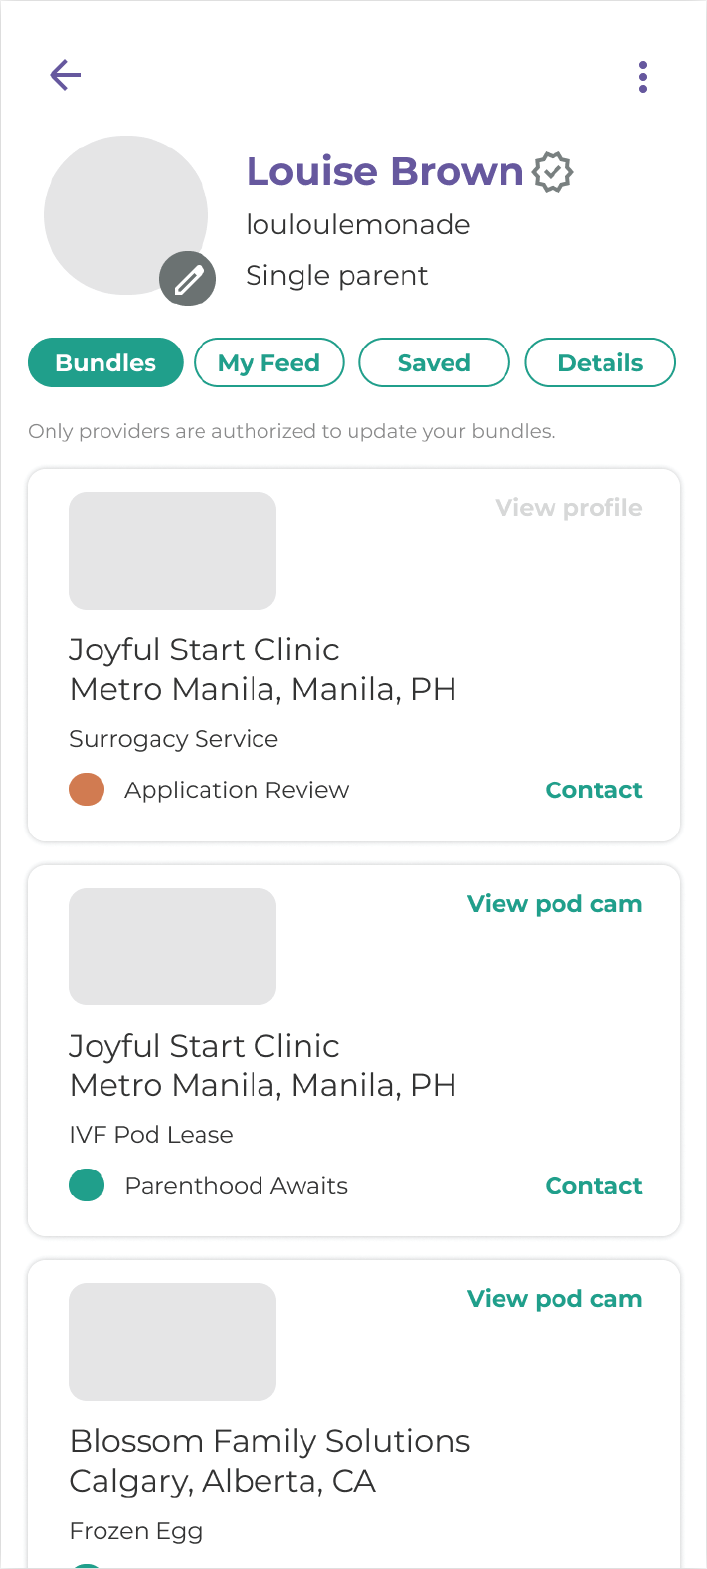The image size is (707, 1569).
Task: Tap the green Parenthood Awaits status dot
Action: pyautogui.click(x=87, y=1186)
